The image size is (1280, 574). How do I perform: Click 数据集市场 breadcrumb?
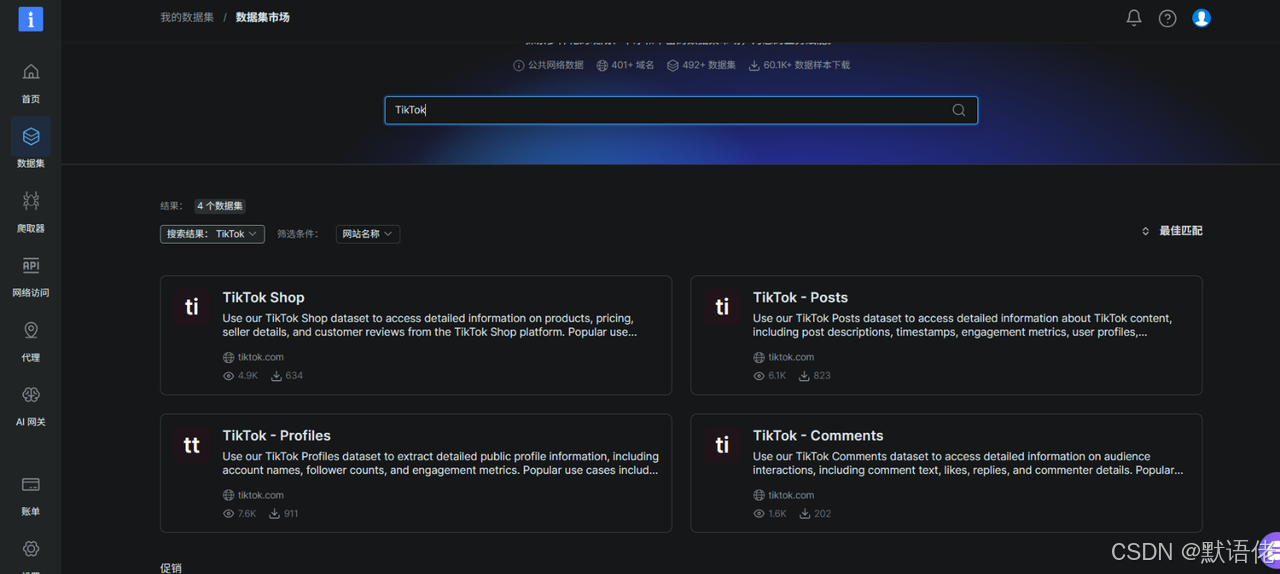[263, 17]
